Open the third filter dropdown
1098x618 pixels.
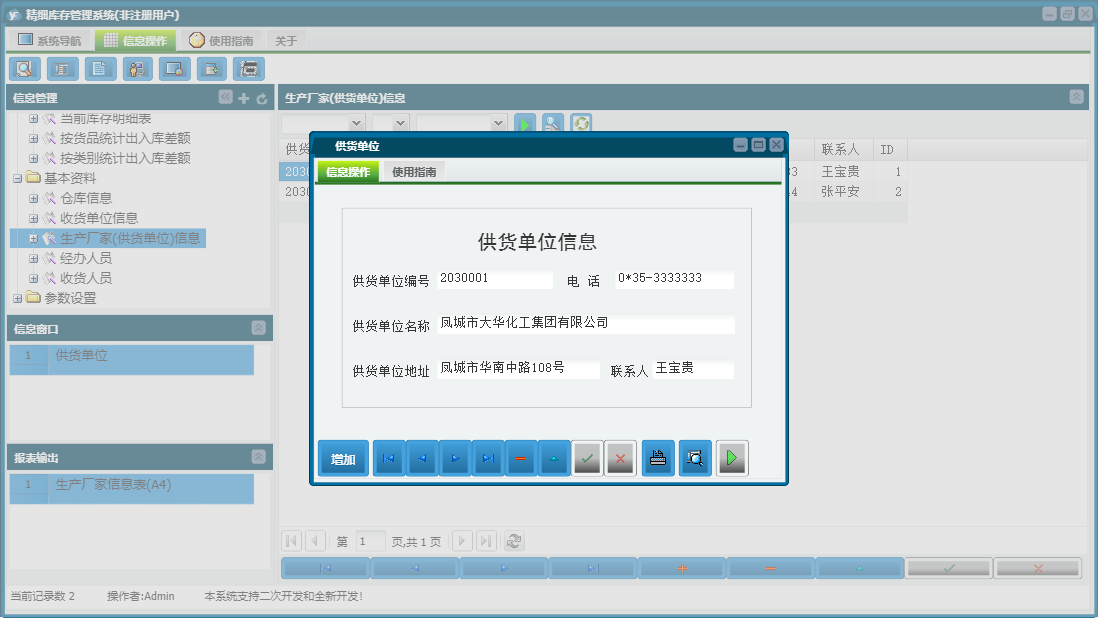(498, 123)
